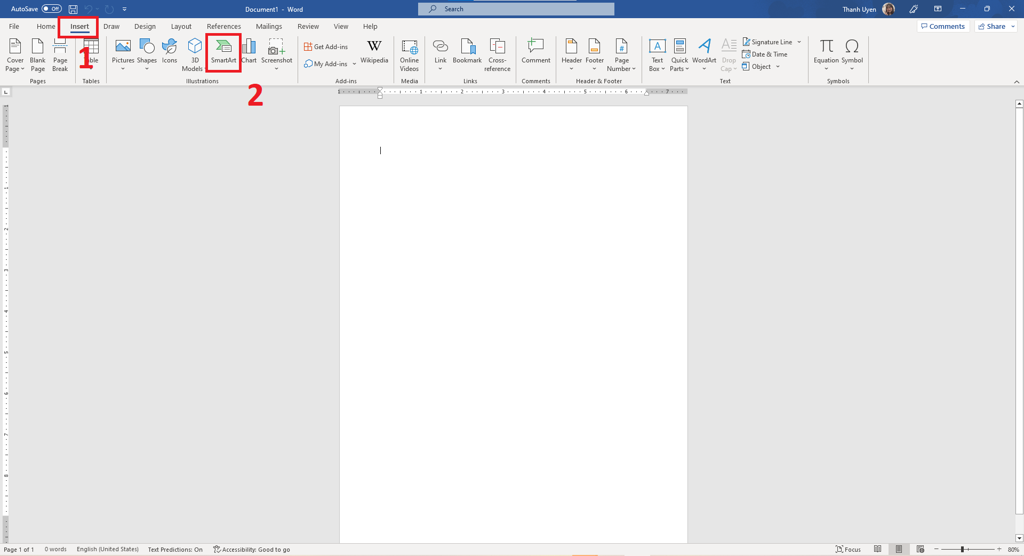The width and height of the screenshot is (1024, 556).
Task: Expand the Signature Line dropdown
Action: point(799,42)
